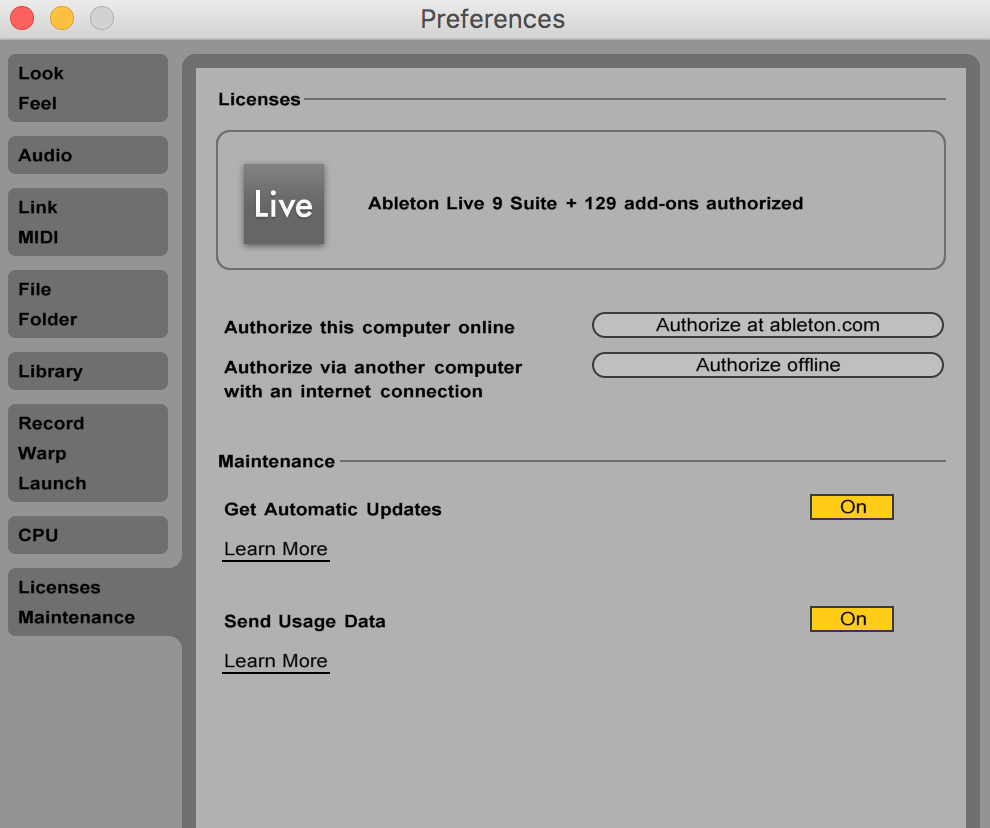Screen dimensions: 990x828
Task: Click the 'Maintenance' section heading
Action: pyautogui.click(x=277, y=461)
